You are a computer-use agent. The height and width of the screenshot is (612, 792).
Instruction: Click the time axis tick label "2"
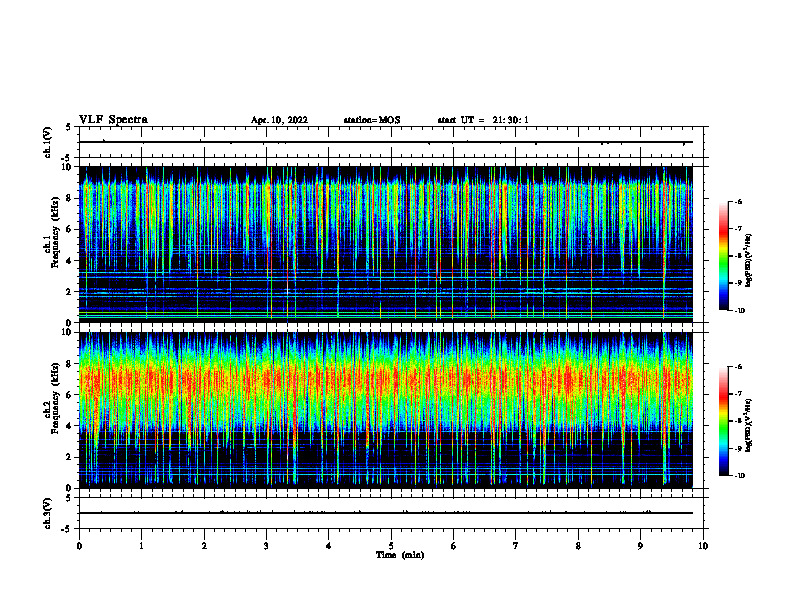coord(204,546)
